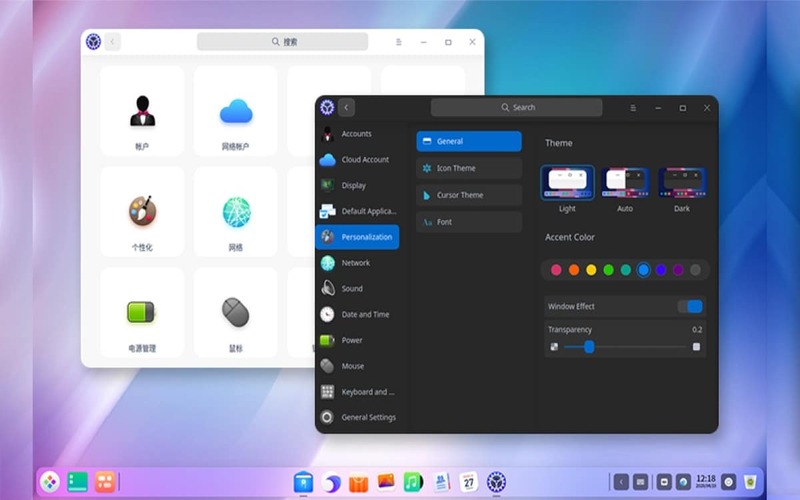Switch to the Cursor Theme tab
Image resolution: width=800 pixels, height=500 pixels.
[469, 195]
